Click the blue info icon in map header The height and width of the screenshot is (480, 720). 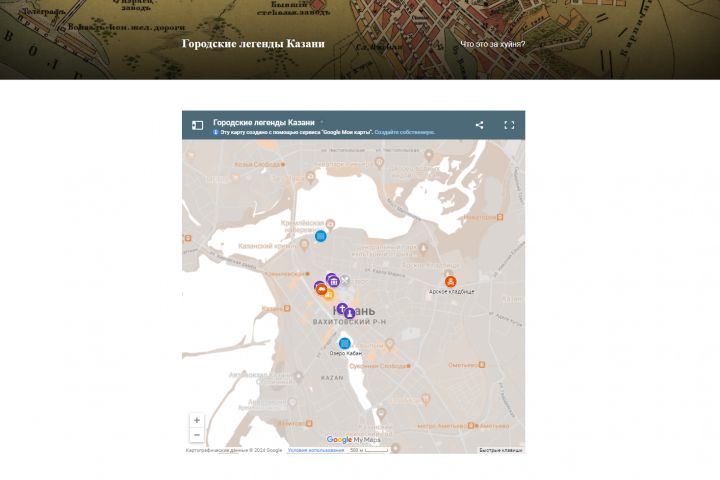click(215, 132)
